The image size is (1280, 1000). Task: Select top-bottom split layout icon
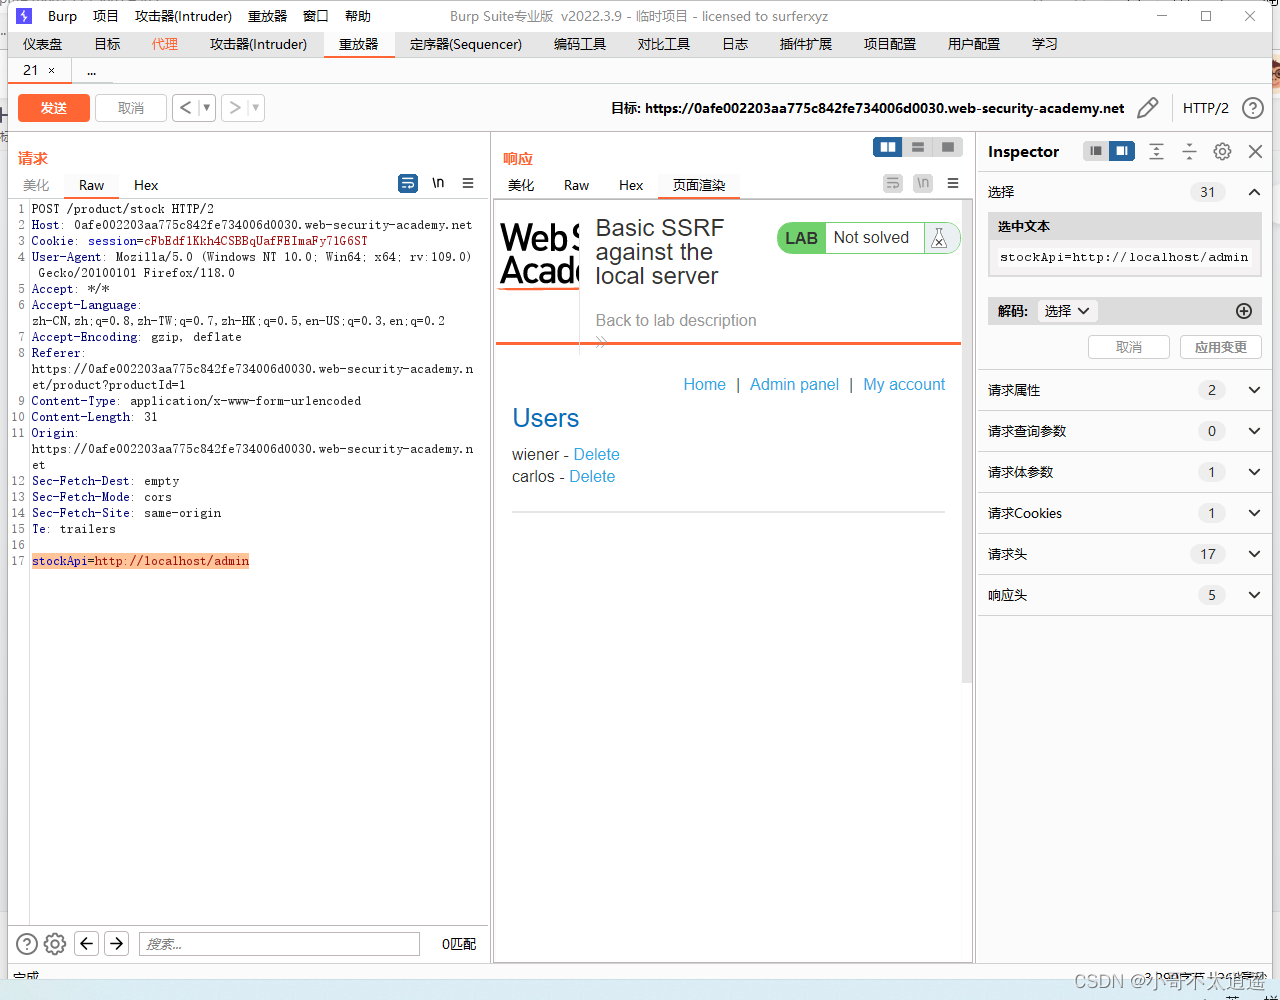[918, 147]
